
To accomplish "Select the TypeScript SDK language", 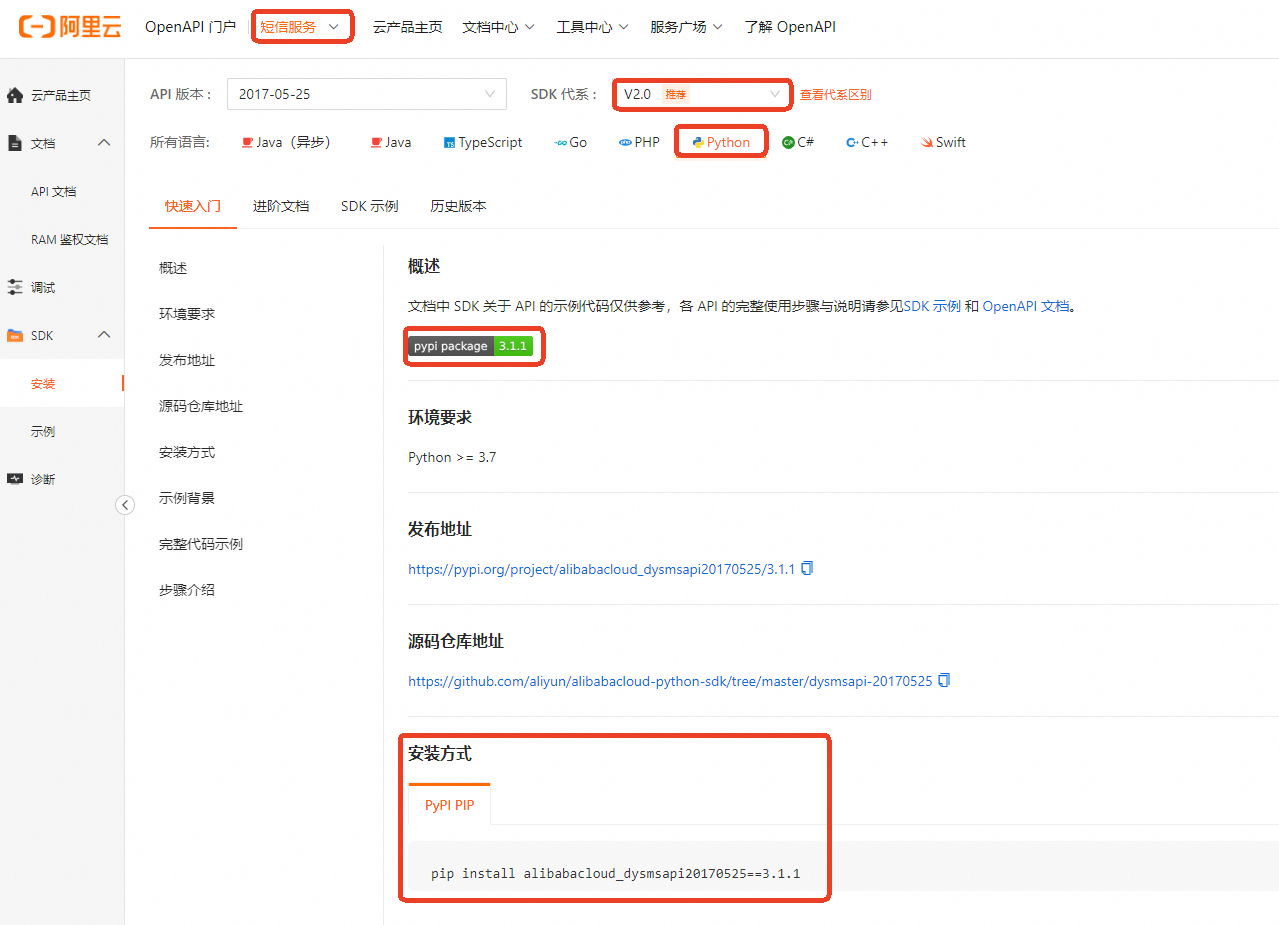I will pos(482,142).
